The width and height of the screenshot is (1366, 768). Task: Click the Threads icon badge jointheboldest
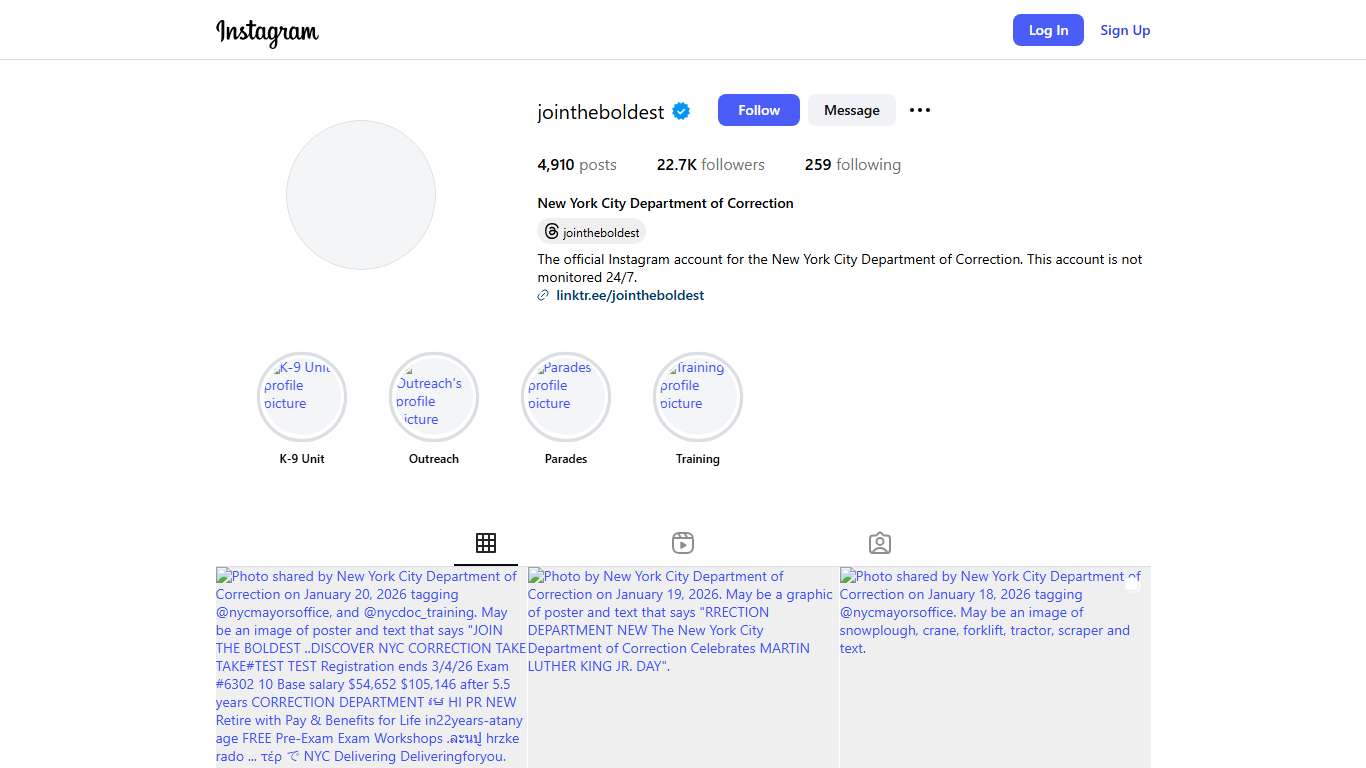click(591, 232)
